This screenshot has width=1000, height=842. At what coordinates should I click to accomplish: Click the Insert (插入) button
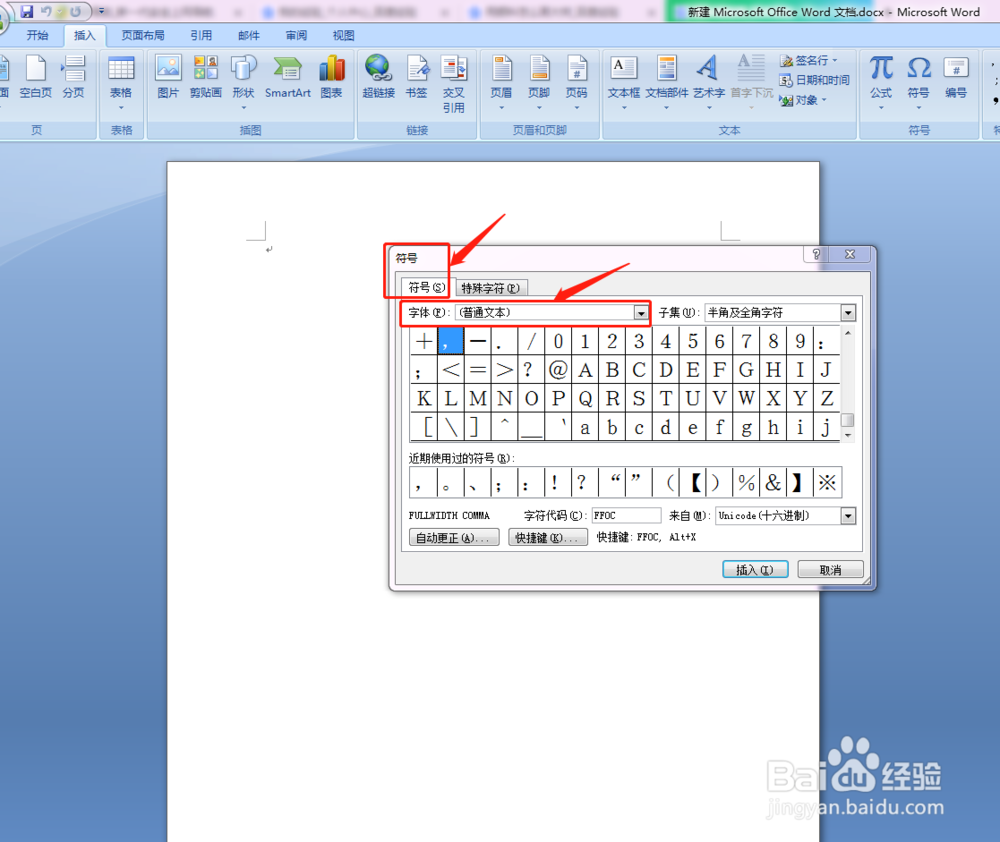[x=755, y=570]
